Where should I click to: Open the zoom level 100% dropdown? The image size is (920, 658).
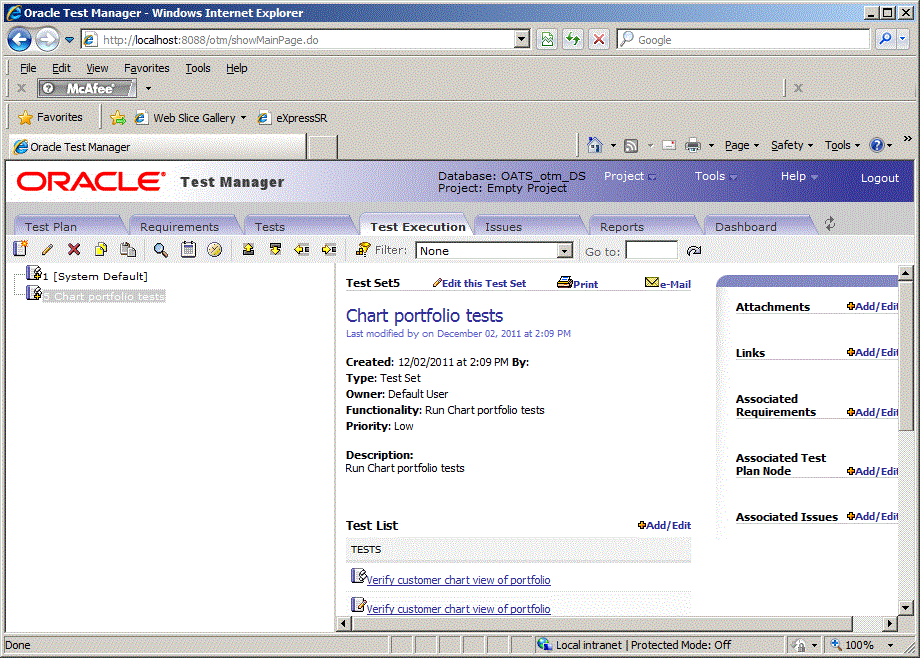tap(891, 645)
